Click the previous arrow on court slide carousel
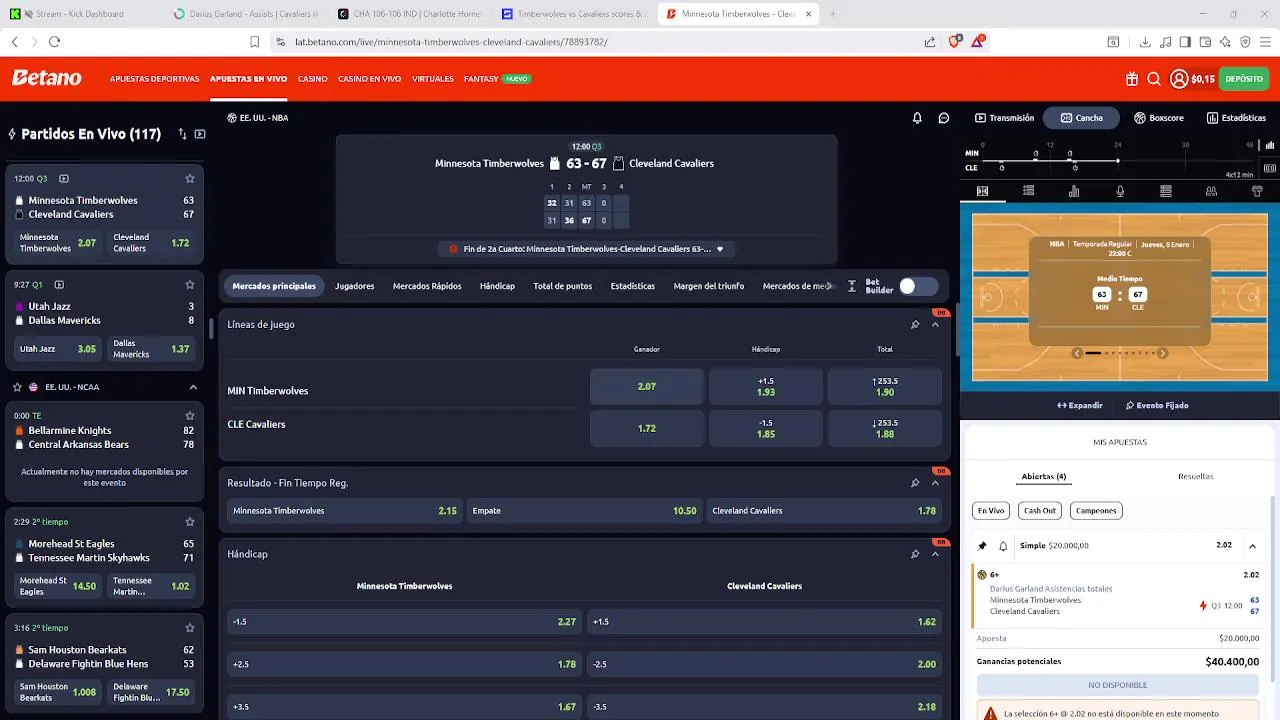Screen dimensions: 1280x720 [1077, 353]
